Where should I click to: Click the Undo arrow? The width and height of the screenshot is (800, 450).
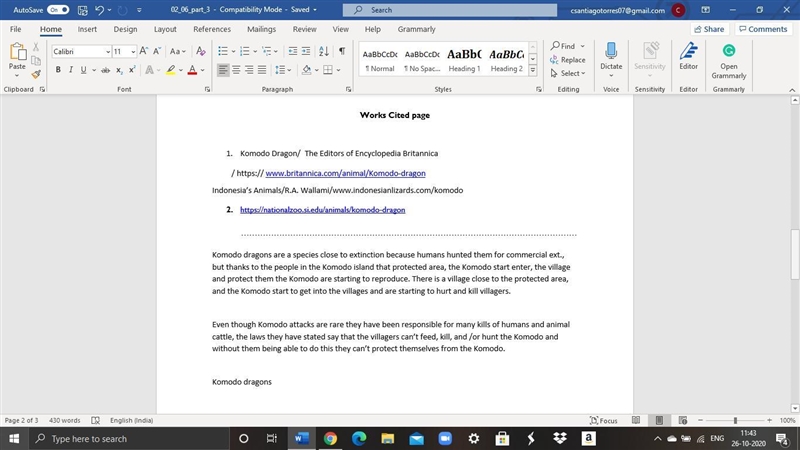point(99,10)
